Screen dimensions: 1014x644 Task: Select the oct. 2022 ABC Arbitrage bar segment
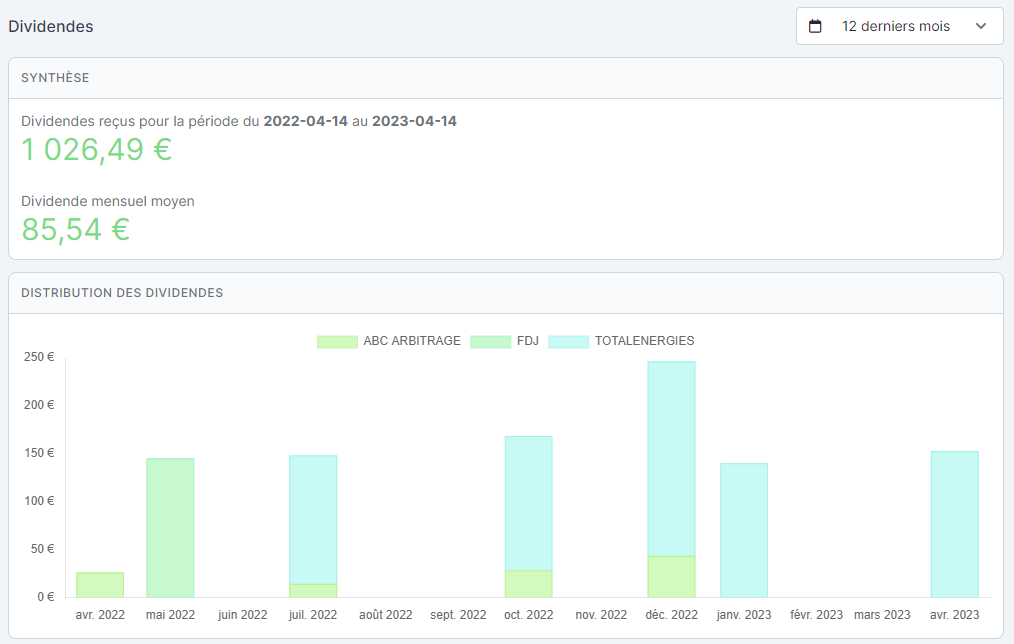(x=528, y=584)
